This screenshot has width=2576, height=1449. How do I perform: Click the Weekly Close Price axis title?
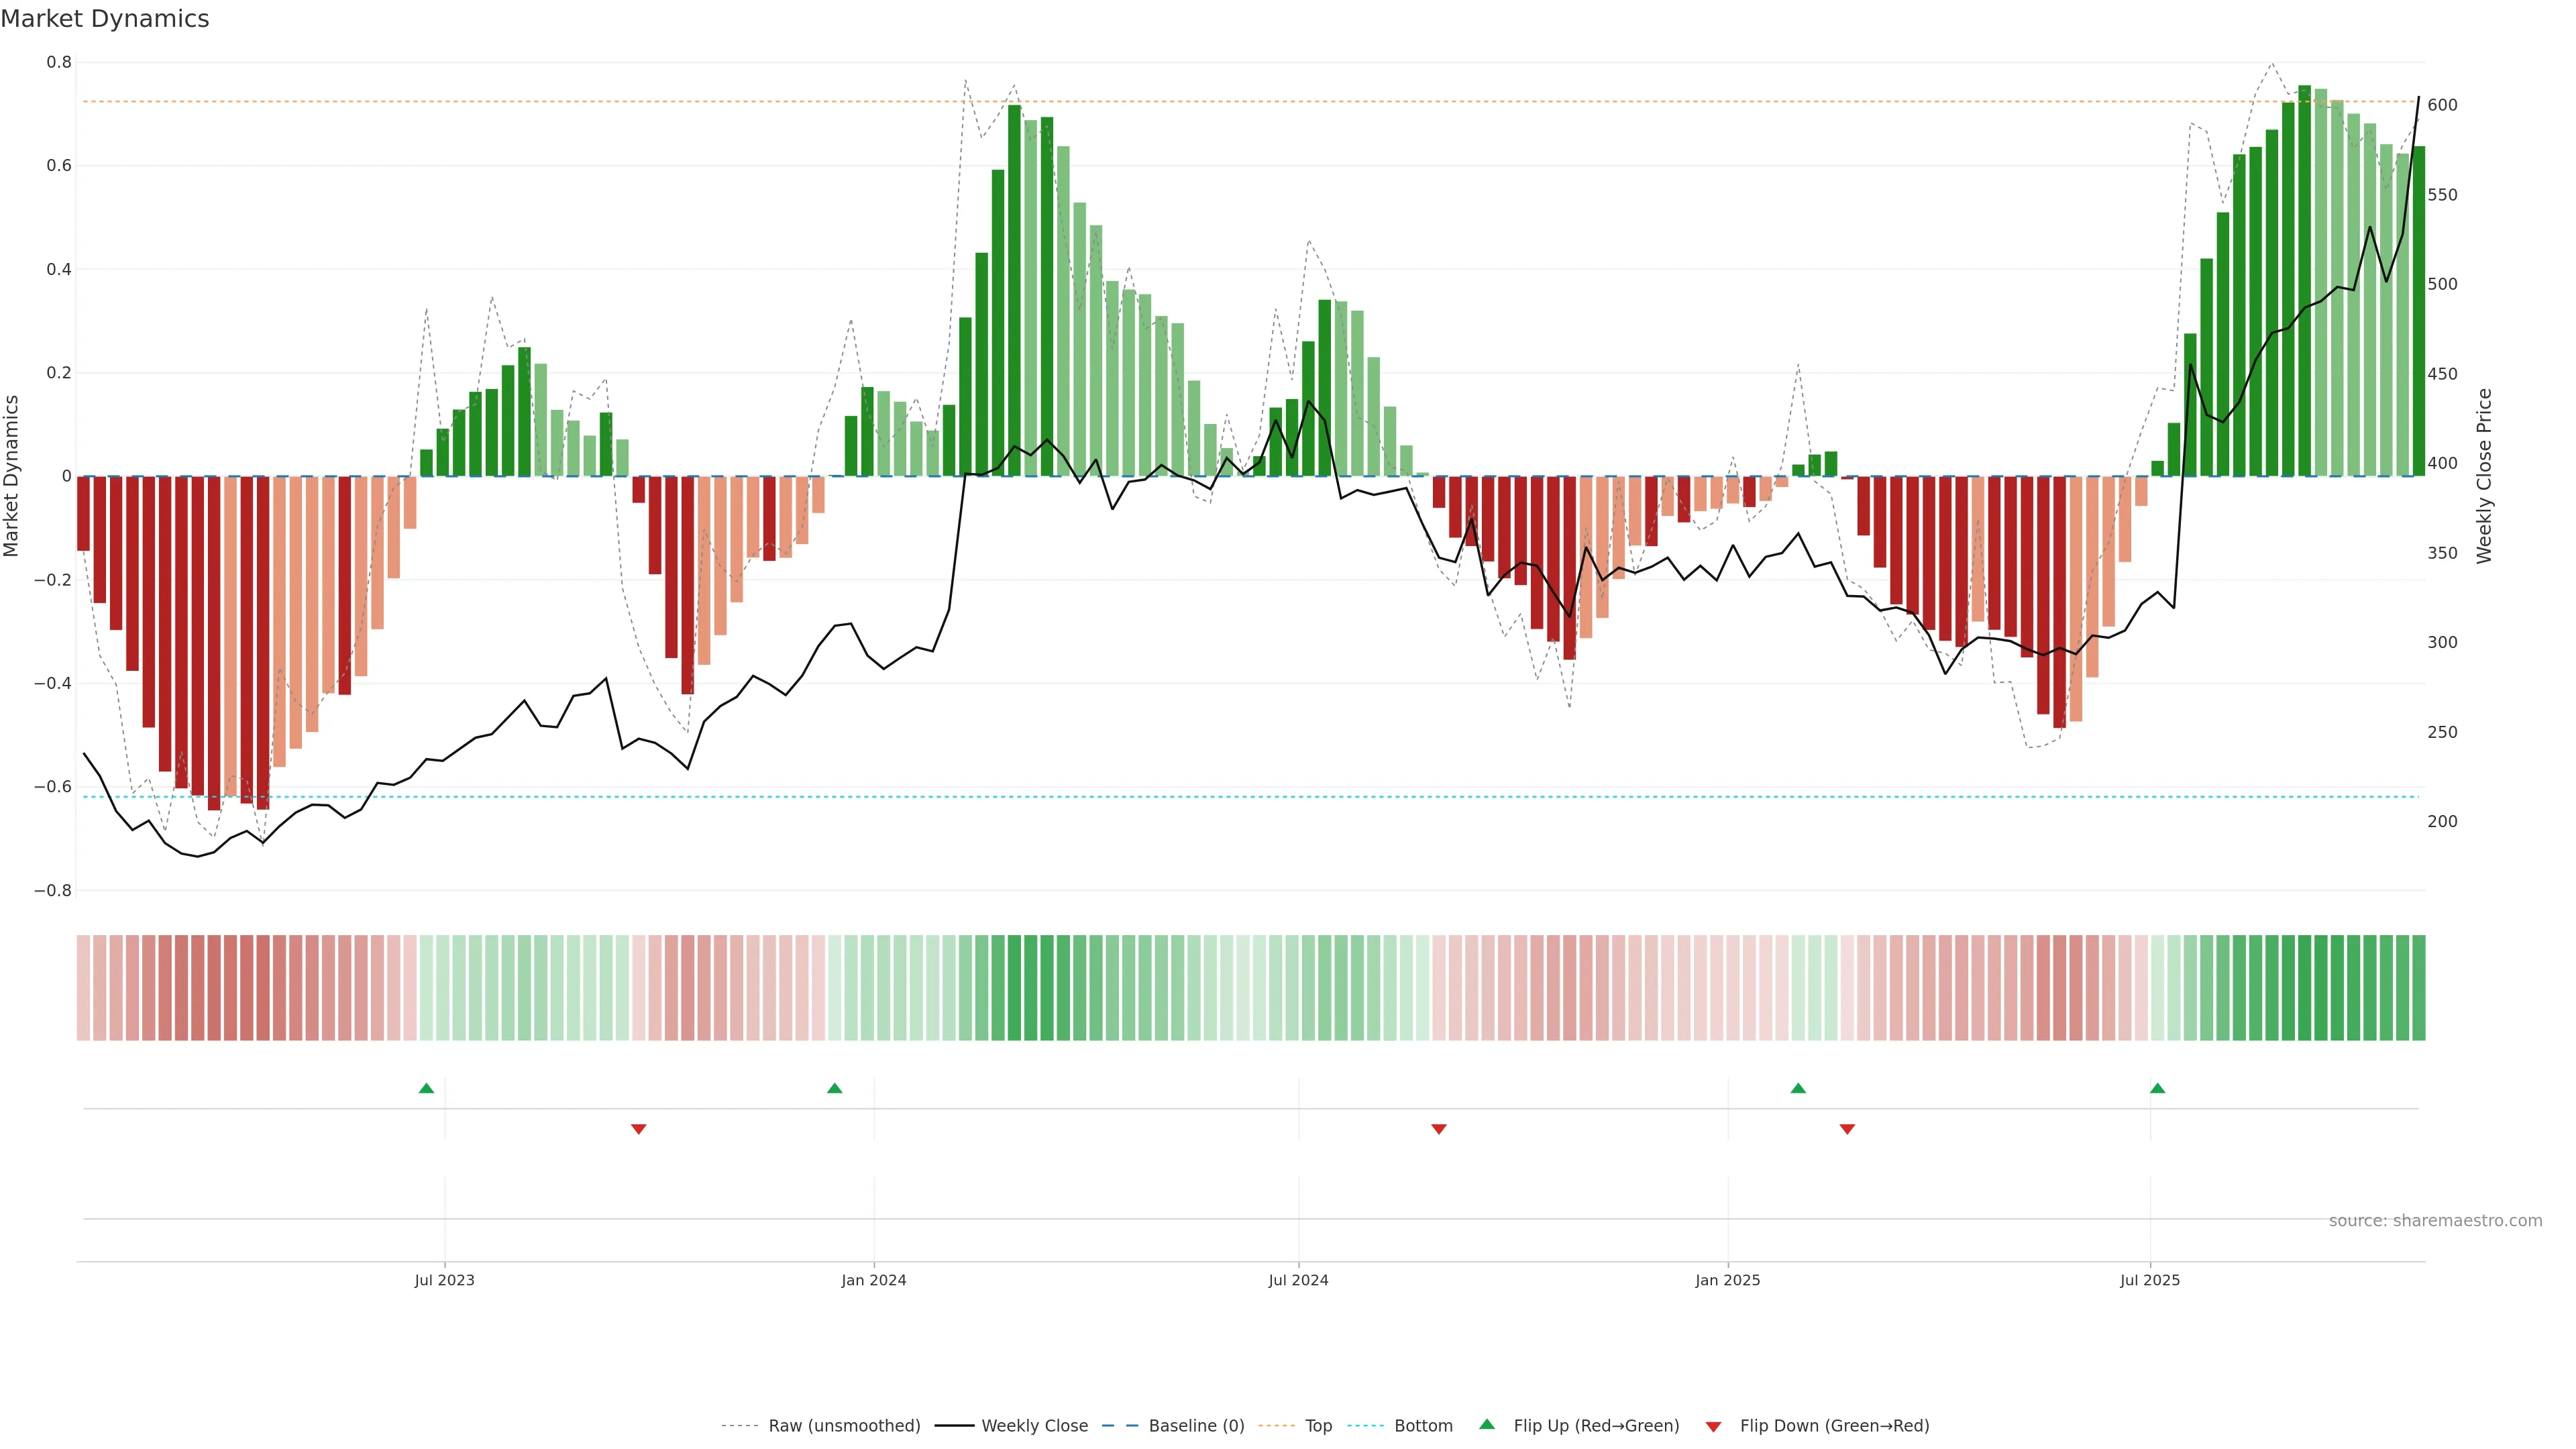click(x=2484, y=476)
